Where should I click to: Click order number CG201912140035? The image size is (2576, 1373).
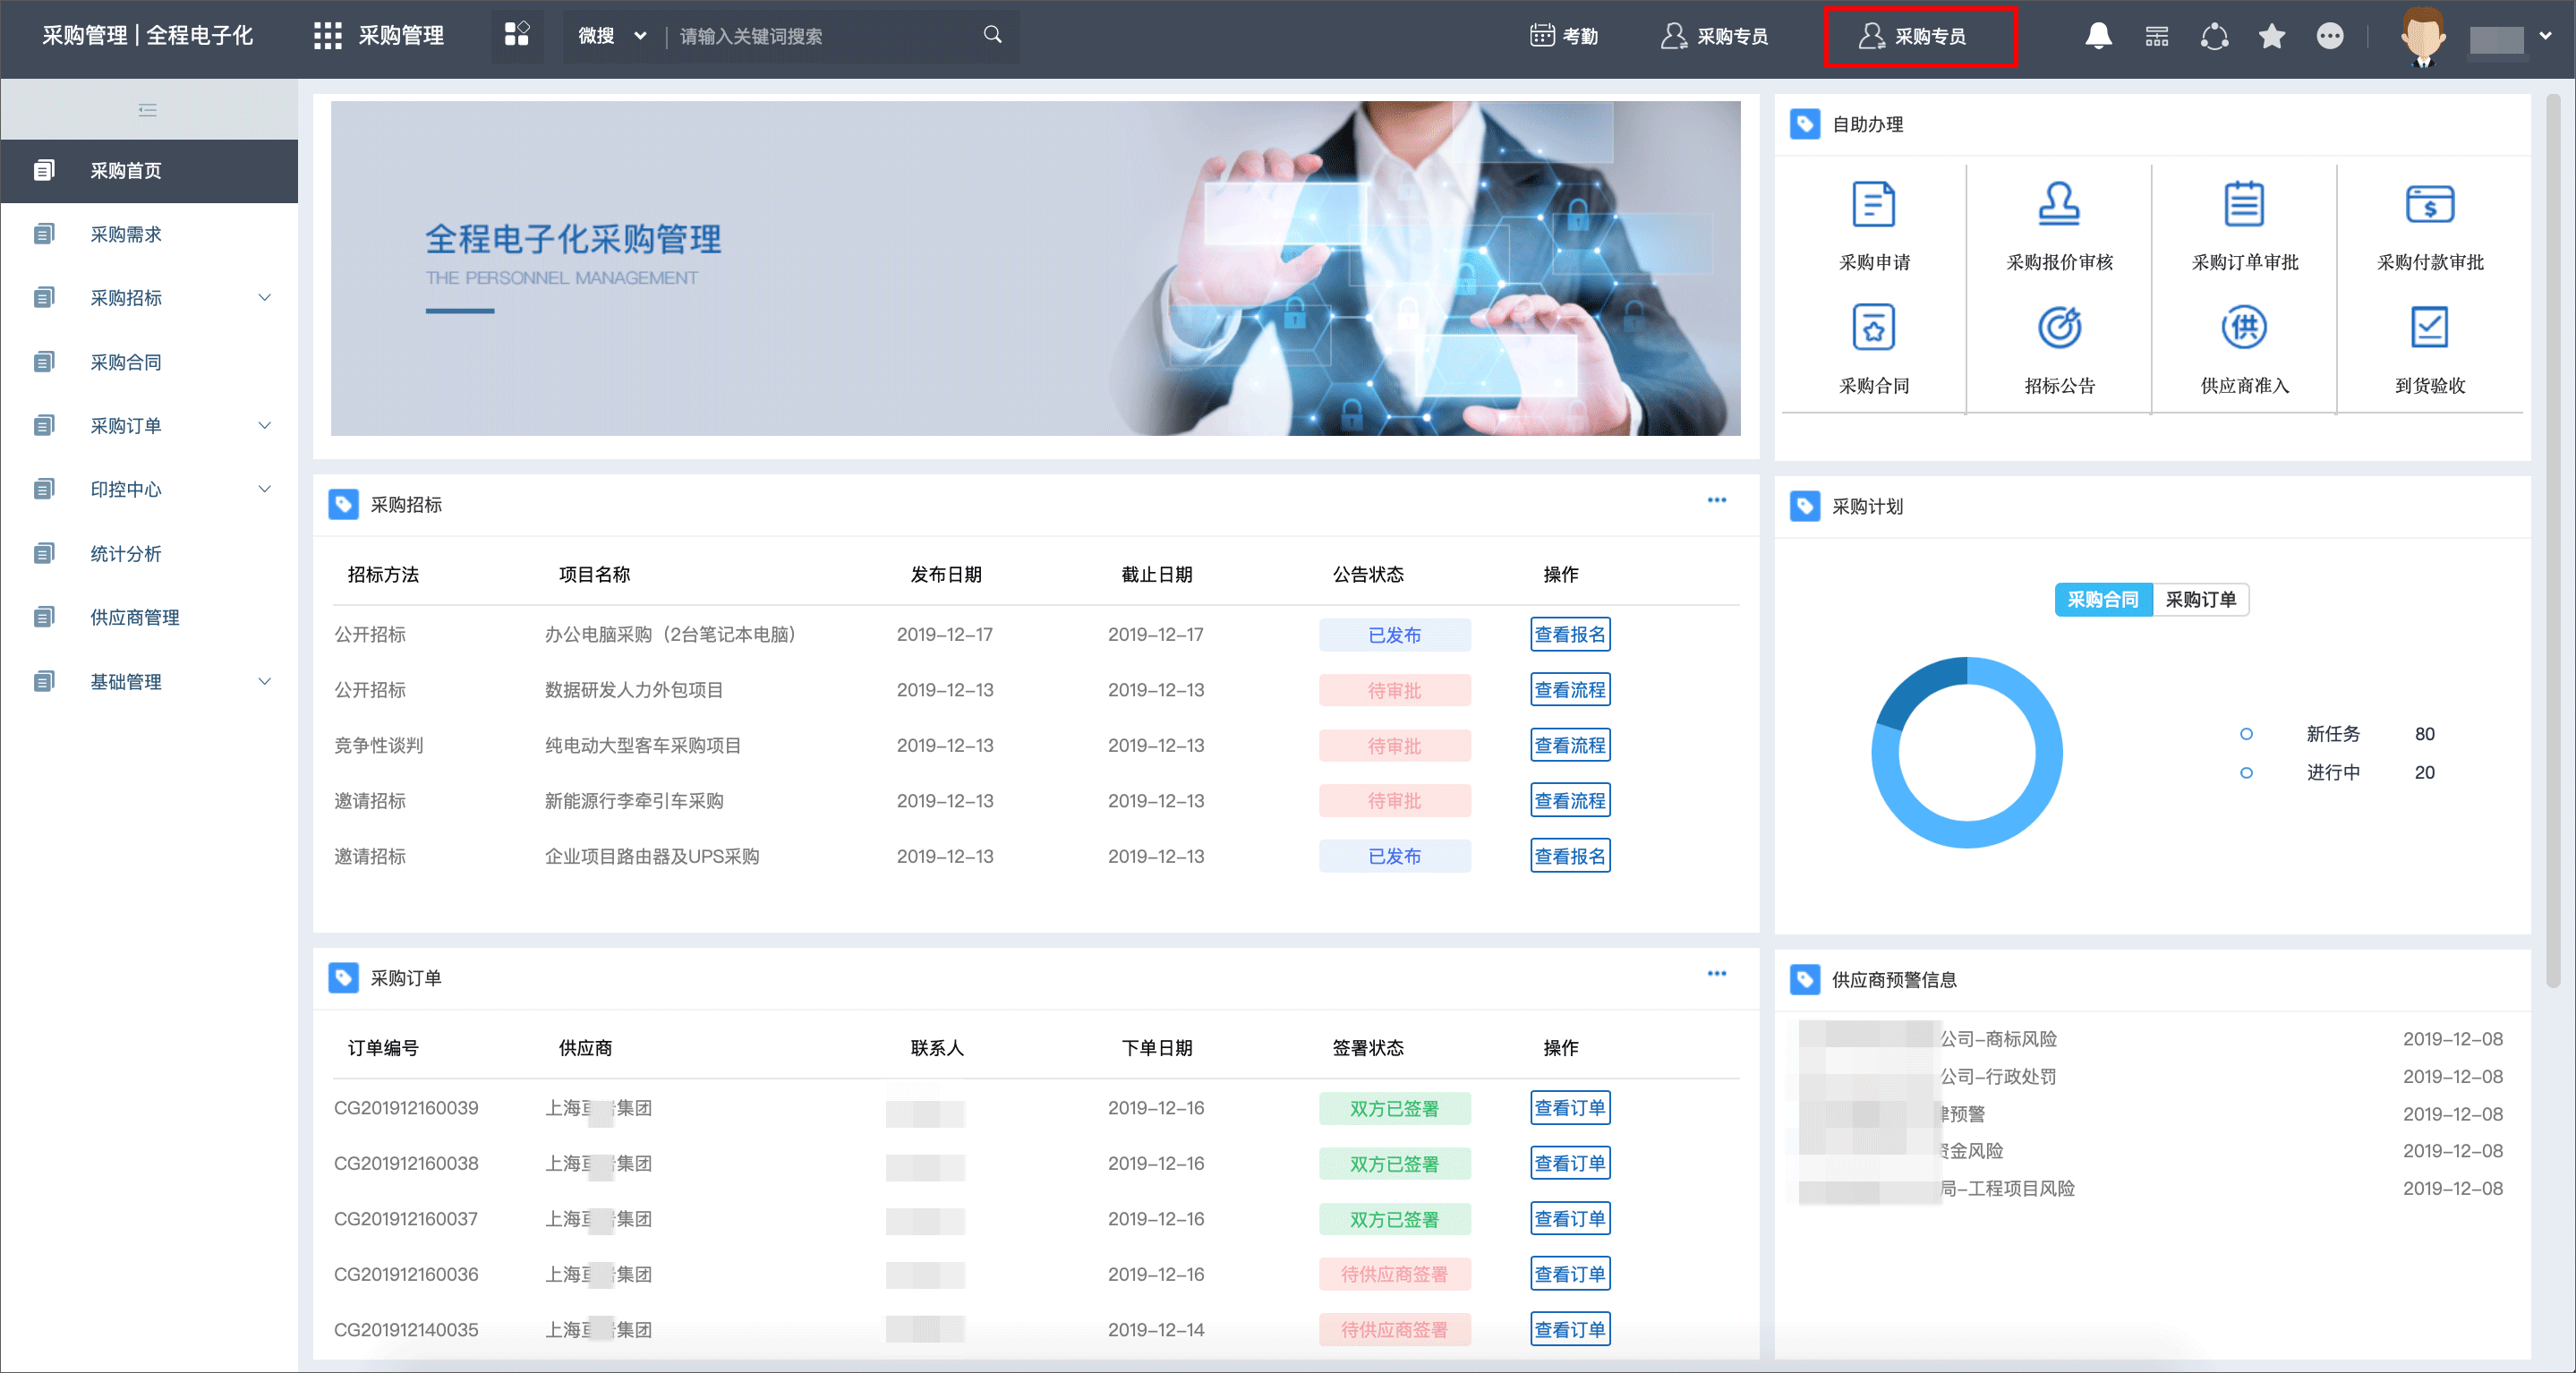tap(406, 1330)
